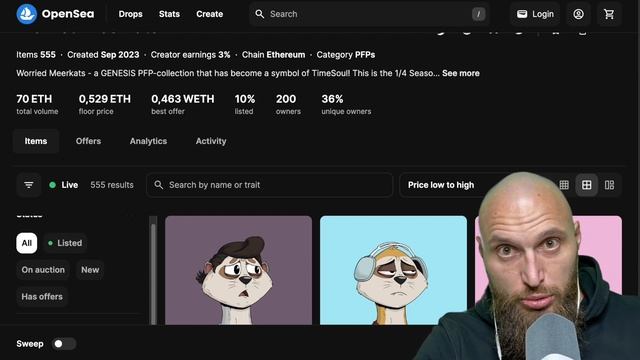This screenshot has width=640, height=360.
Task: Toggle the filter sidebar icon
Action: point(29,185)
